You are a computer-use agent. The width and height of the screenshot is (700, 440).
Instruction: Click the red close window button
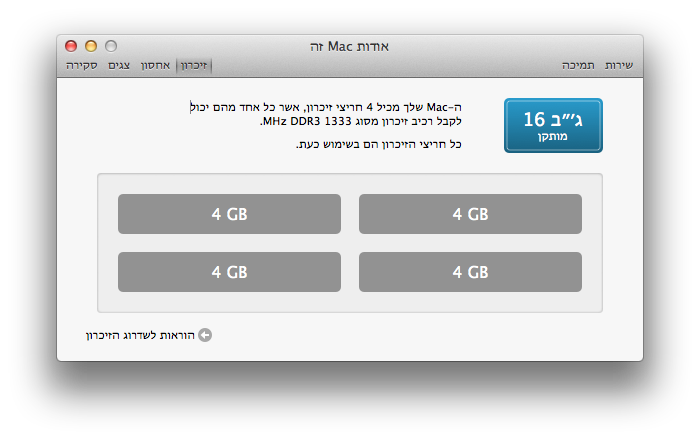pos(71,46)
